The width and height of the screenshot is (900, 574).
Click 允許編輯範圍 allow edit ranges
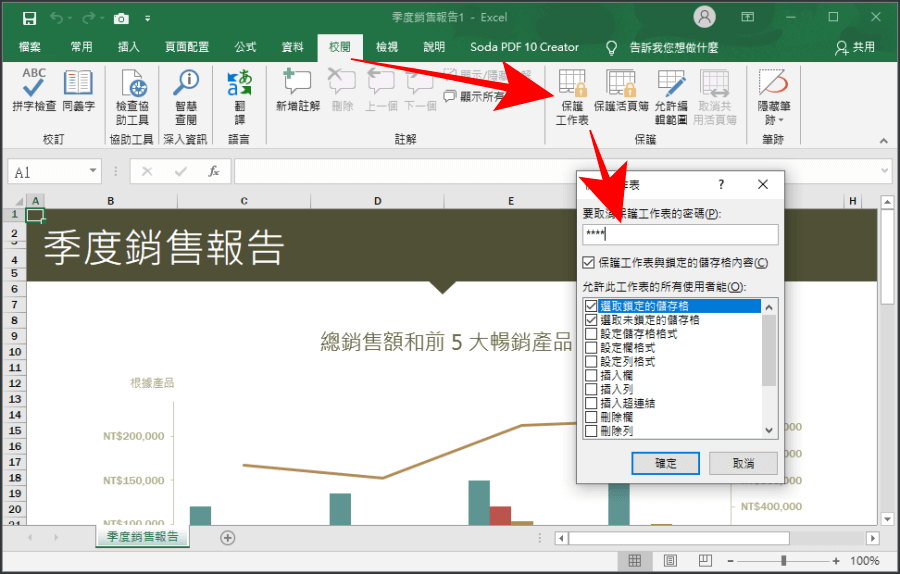click(671, 96)
